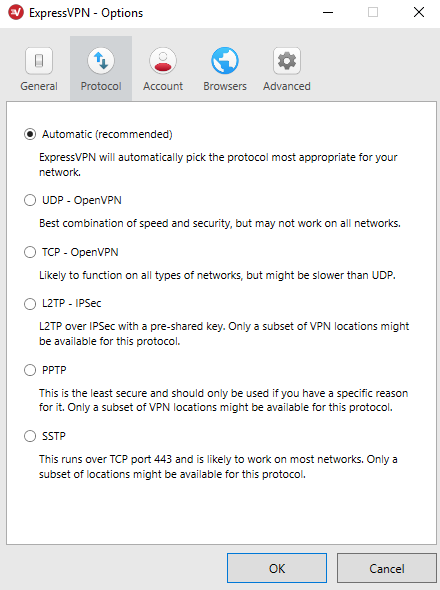The image size is (440, 590).
Task: Choose the PPTP protocol radio button
Action: coord(30,370)
